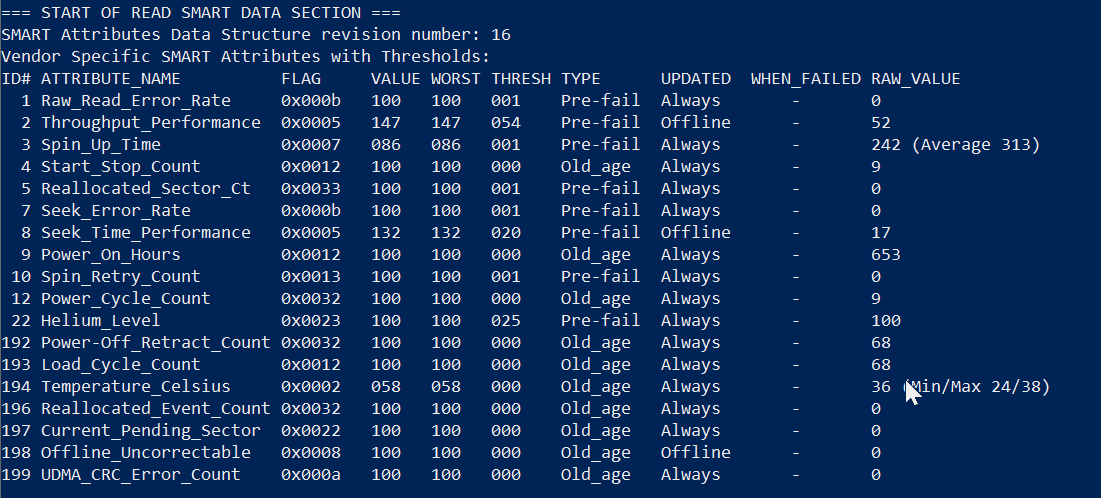Click the START OF READ SMART DATA heading
This screenshot has width=1101, height=498.
[x=201, y=13]
